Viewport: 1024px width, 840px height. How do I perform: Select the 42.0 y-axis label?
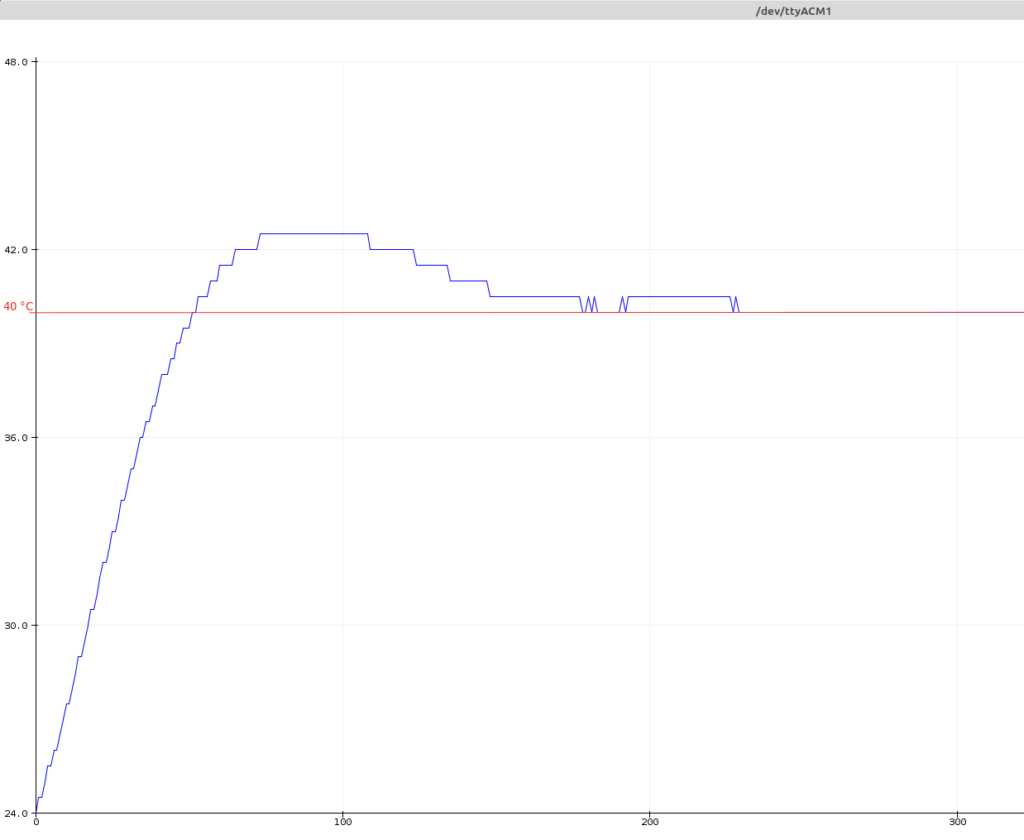[x=16, y=250]
